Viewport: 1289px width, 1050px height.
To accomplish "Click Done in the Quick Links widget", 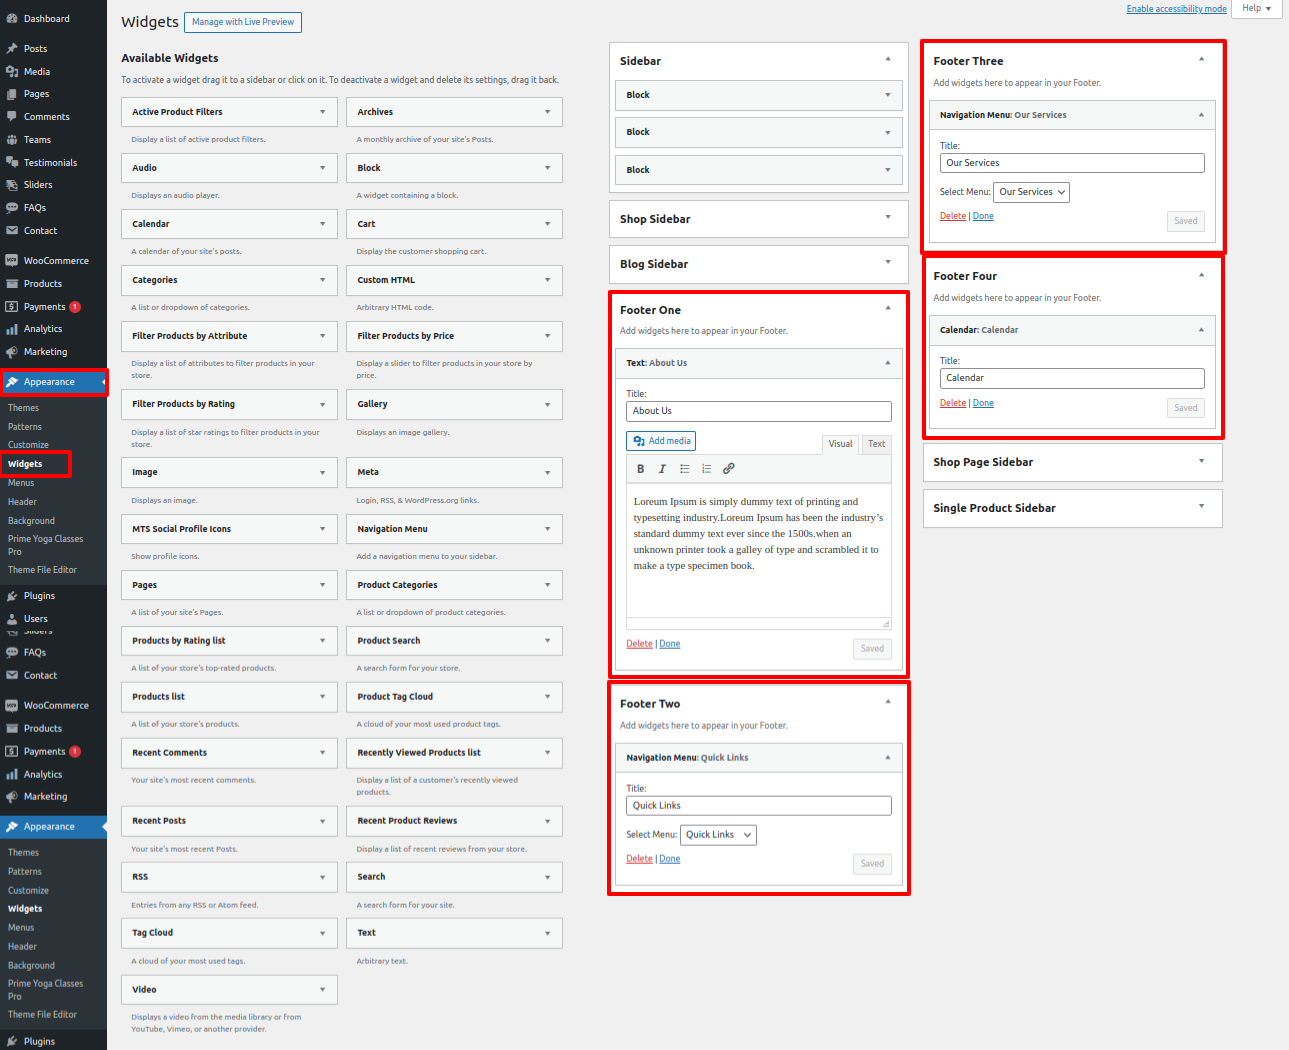I will pos(670,859).
